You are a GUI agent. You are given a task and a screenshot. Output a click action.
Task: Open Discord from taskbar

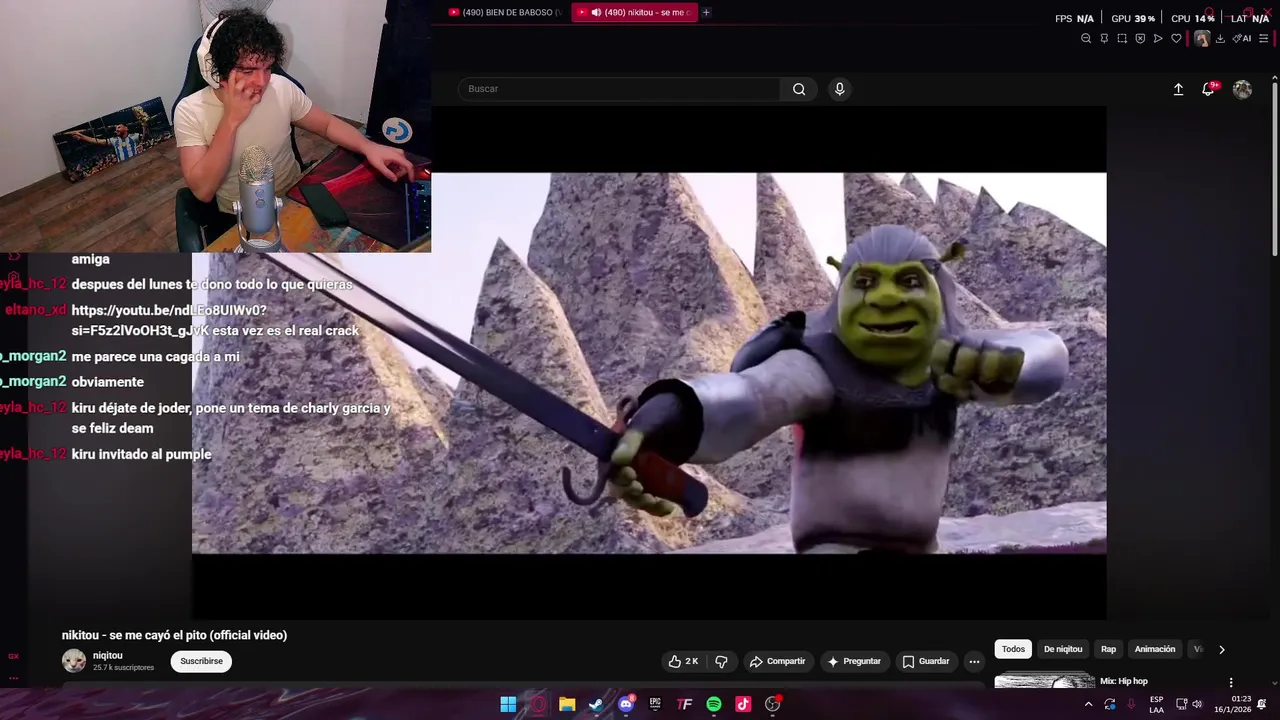coord(626,704)
